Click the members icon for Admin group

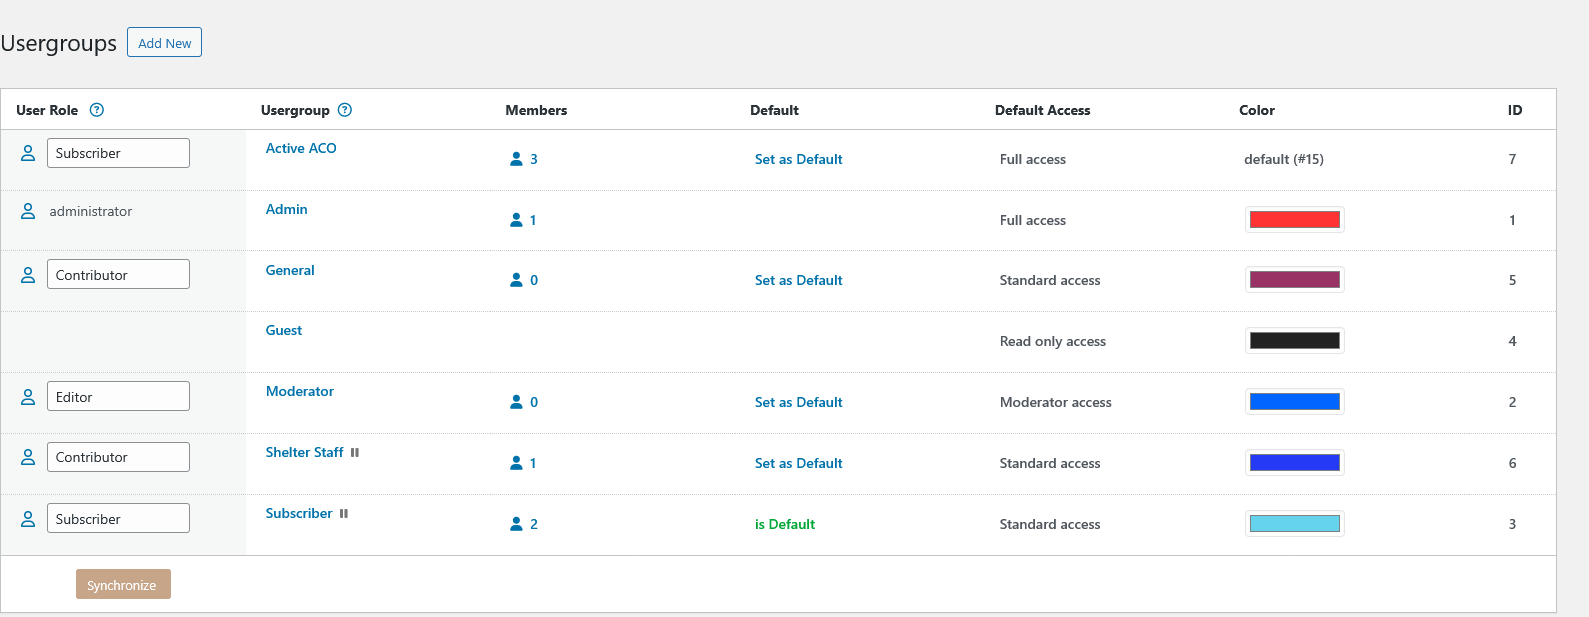[517, 220]
